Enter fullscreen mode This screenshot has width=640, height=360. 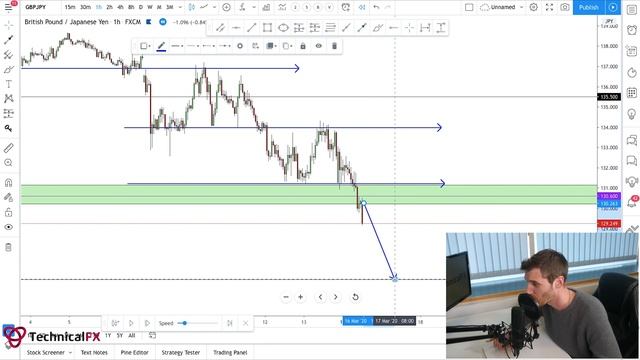[x=549, y=7]
